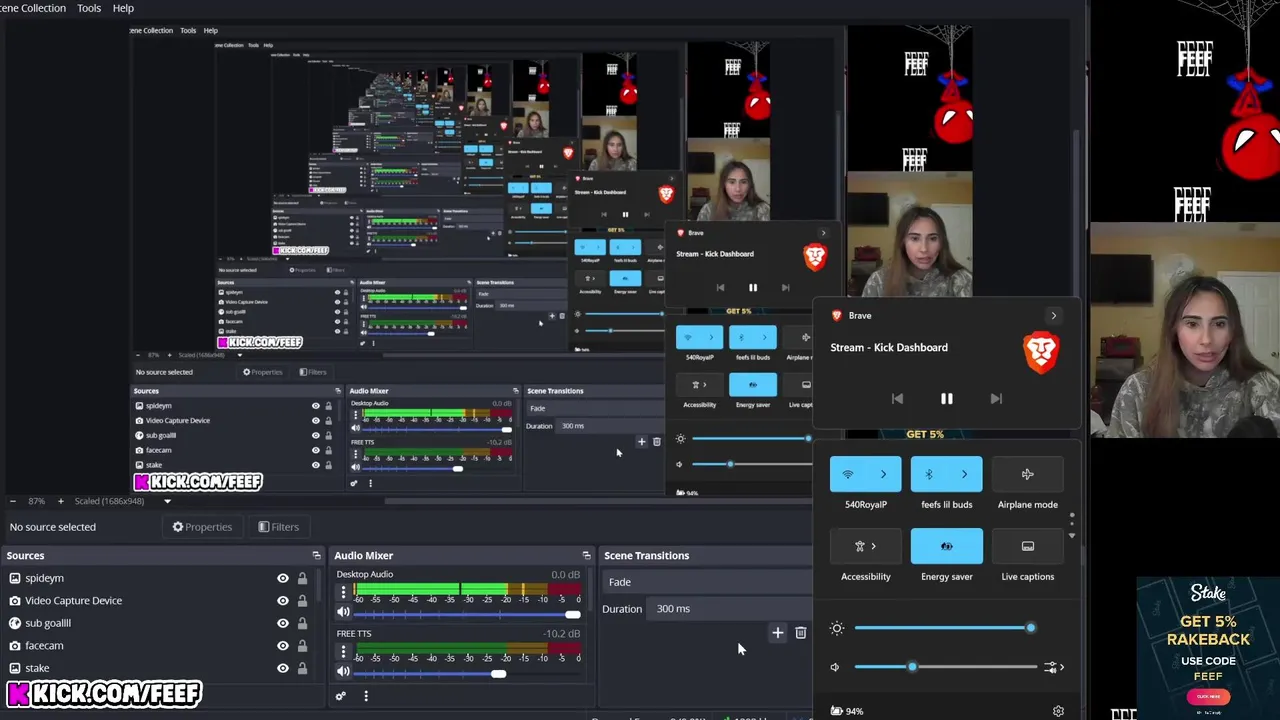Pop out the Sources dock
Image resolution: width=1280 pixels, height=720 pixels.
coord(317,555)
